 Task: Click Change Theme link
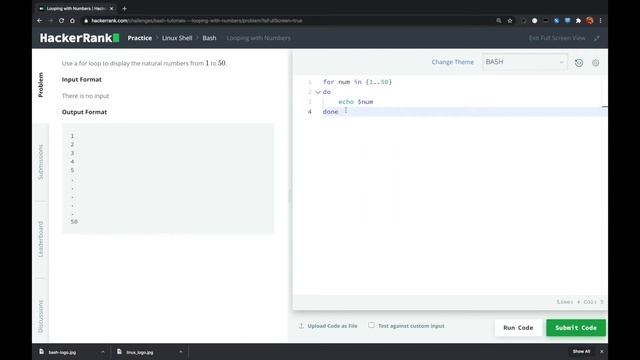453,62
